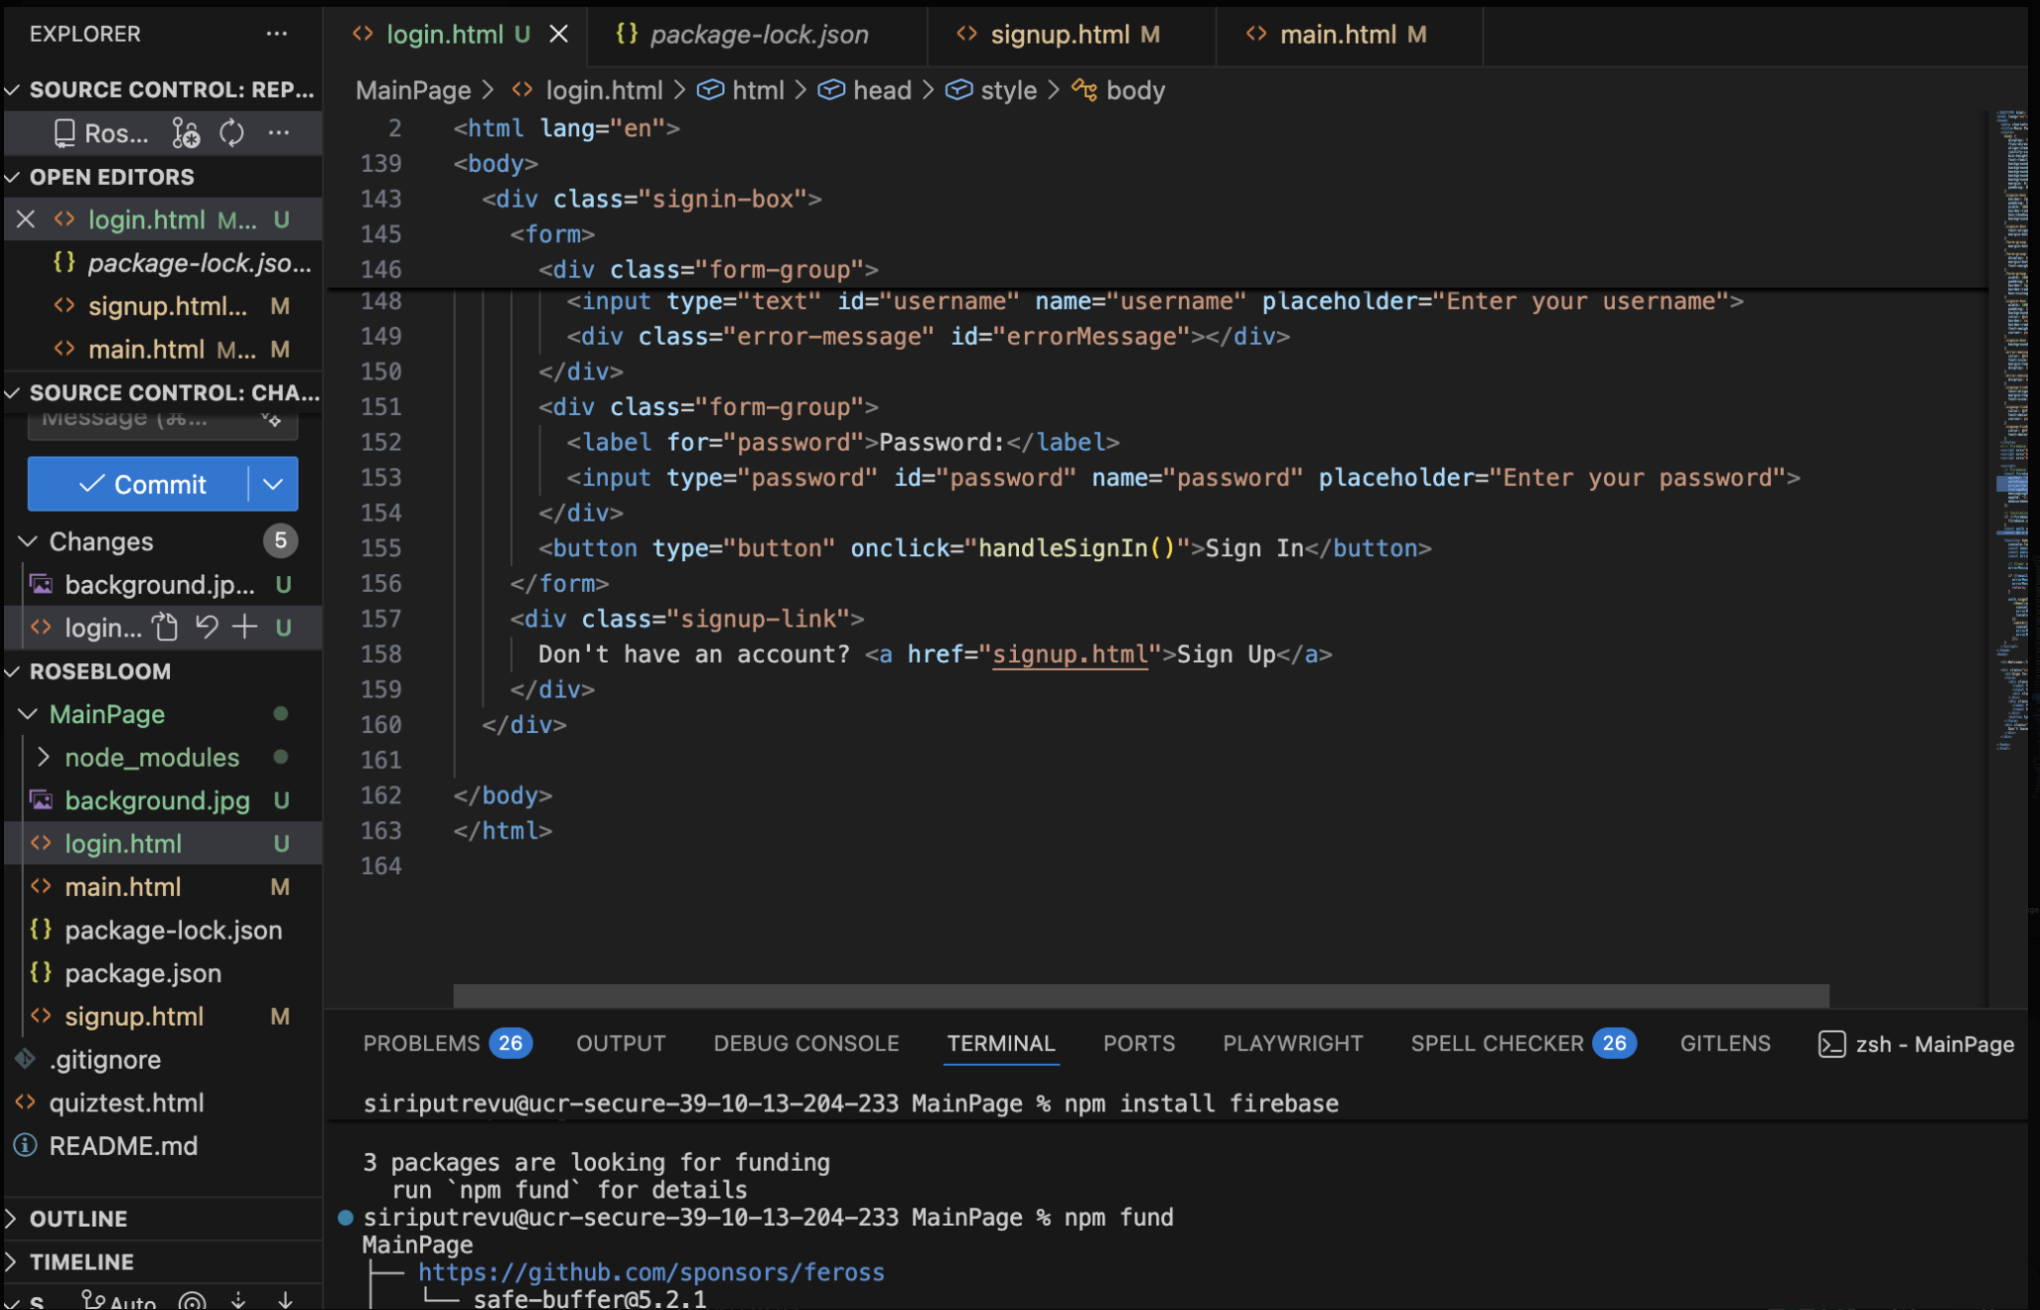Open the Explorer more actions ellipsis

pyautogui.click(x=277, y=34)
